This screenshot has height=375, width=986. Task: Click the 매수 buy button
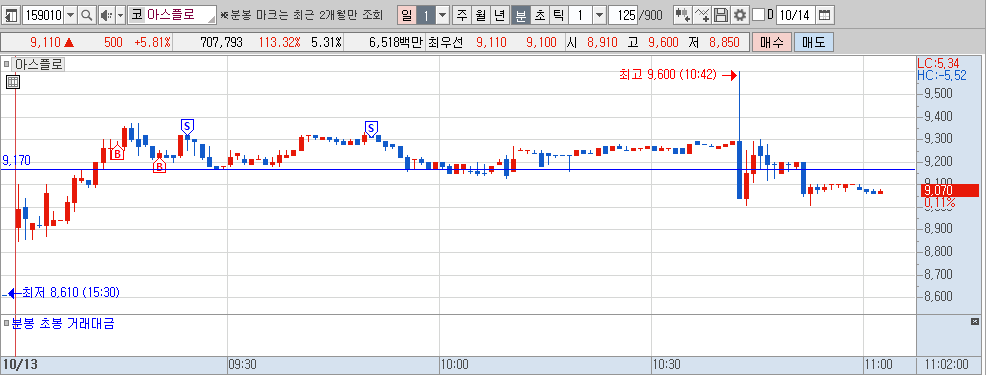tap(772, 43)
